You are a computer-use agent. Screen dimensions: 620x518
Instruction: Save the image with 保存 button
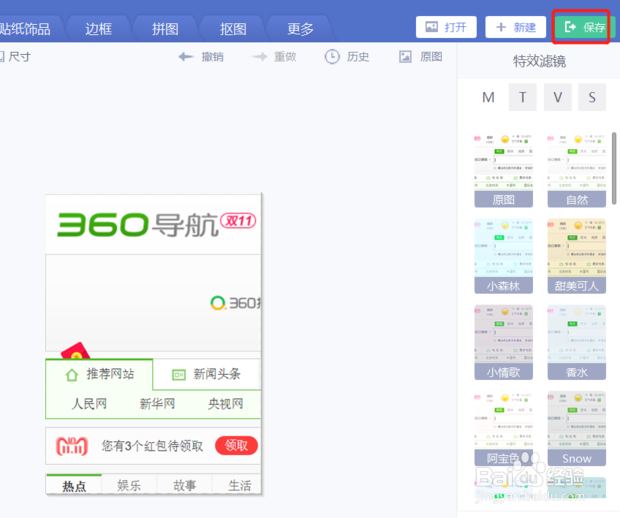[584, 27]
